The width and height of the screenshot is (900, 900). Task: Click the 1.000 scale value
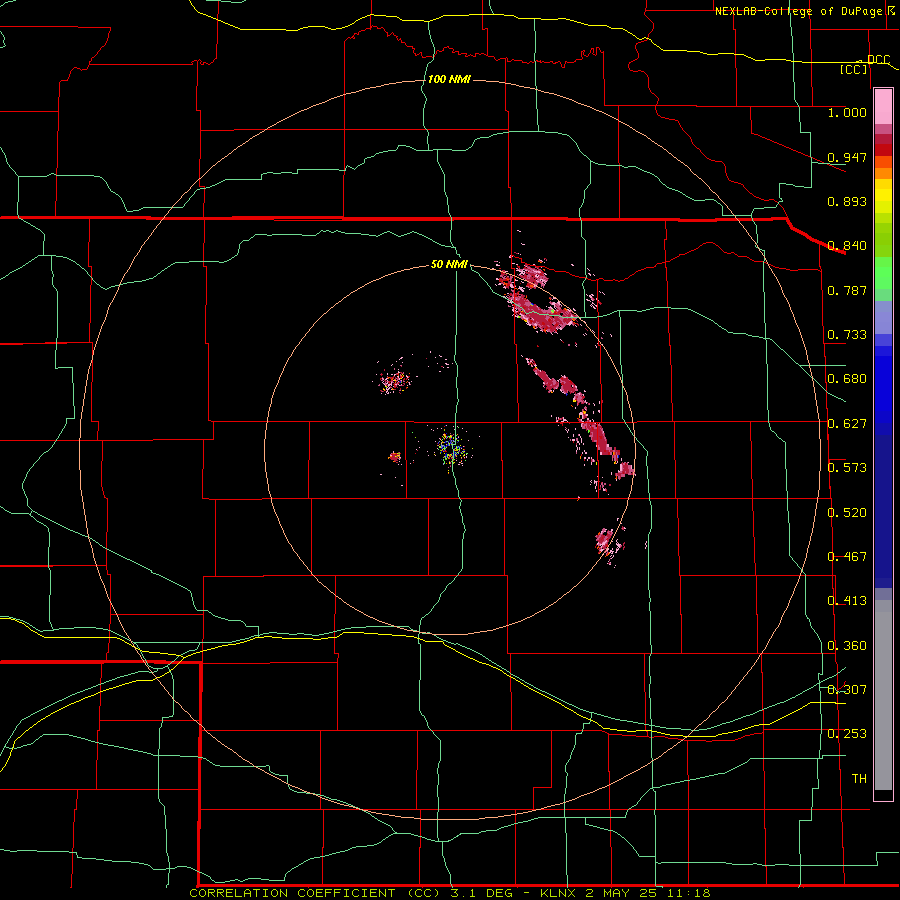(x=847, y=112)
